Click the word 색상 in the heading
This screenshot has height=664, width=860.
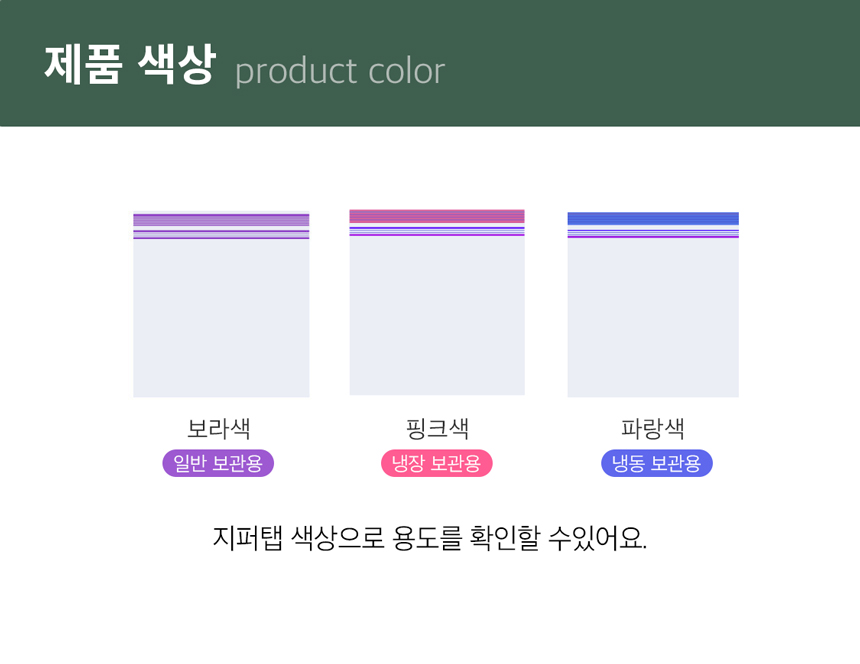click(x=173, y=66)
